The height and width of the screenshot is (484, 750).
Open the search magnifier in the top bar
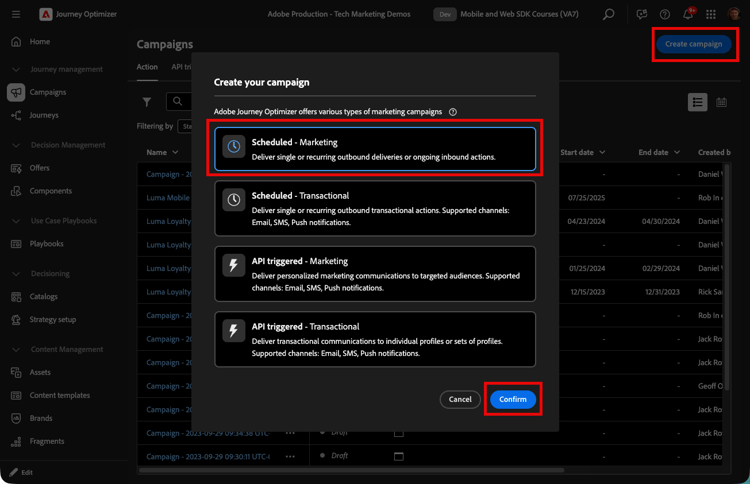point(608,14)
